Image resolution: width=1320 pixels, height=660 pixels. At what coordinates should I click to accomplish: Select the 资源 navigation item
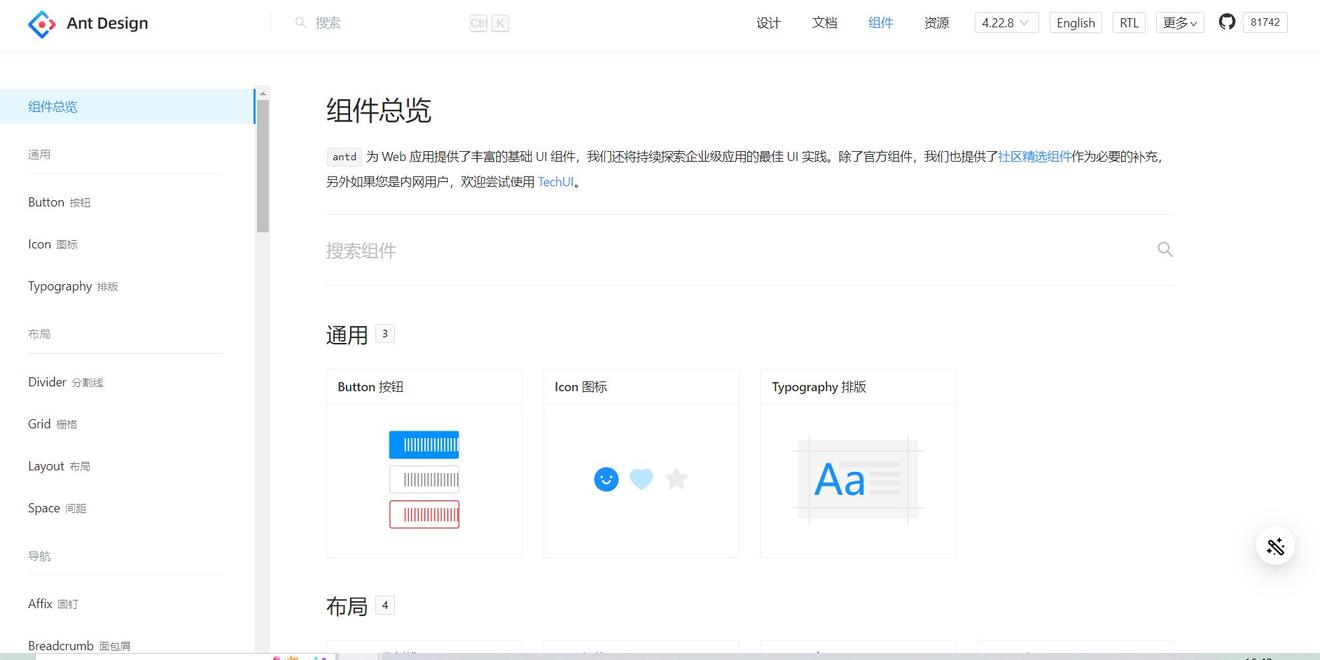tap(936, 23)
